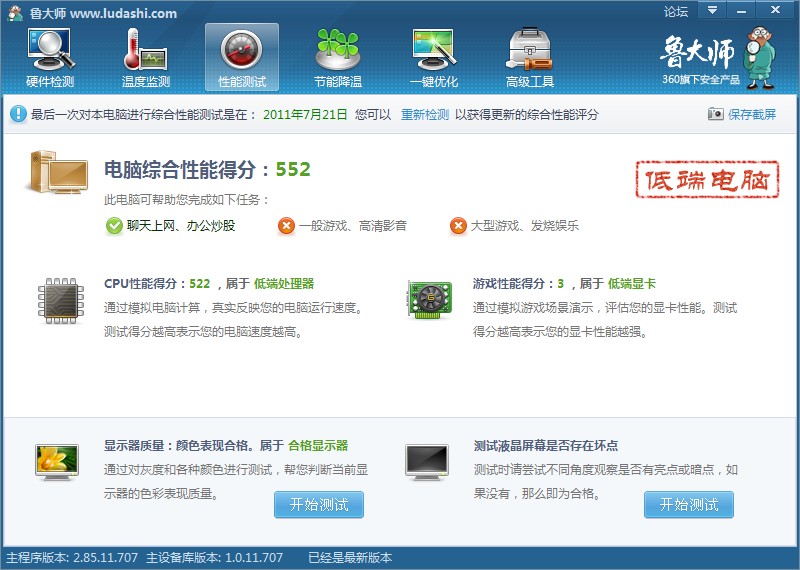The image size is (800, 570).
Task: Click green checkmark for 聊天上网、办公炒股
Action: pos(114,226)
